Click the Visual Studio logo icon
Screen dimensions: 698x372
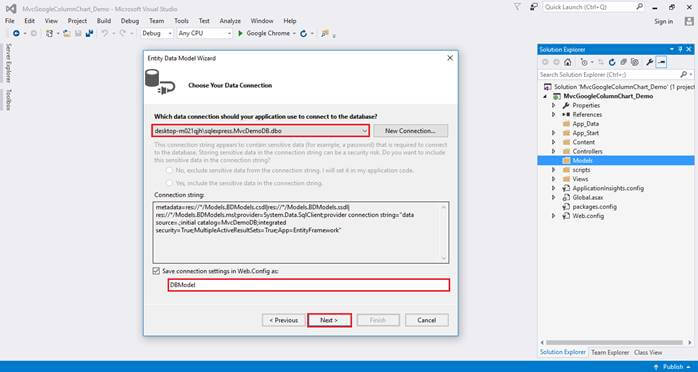coord(11,8)
